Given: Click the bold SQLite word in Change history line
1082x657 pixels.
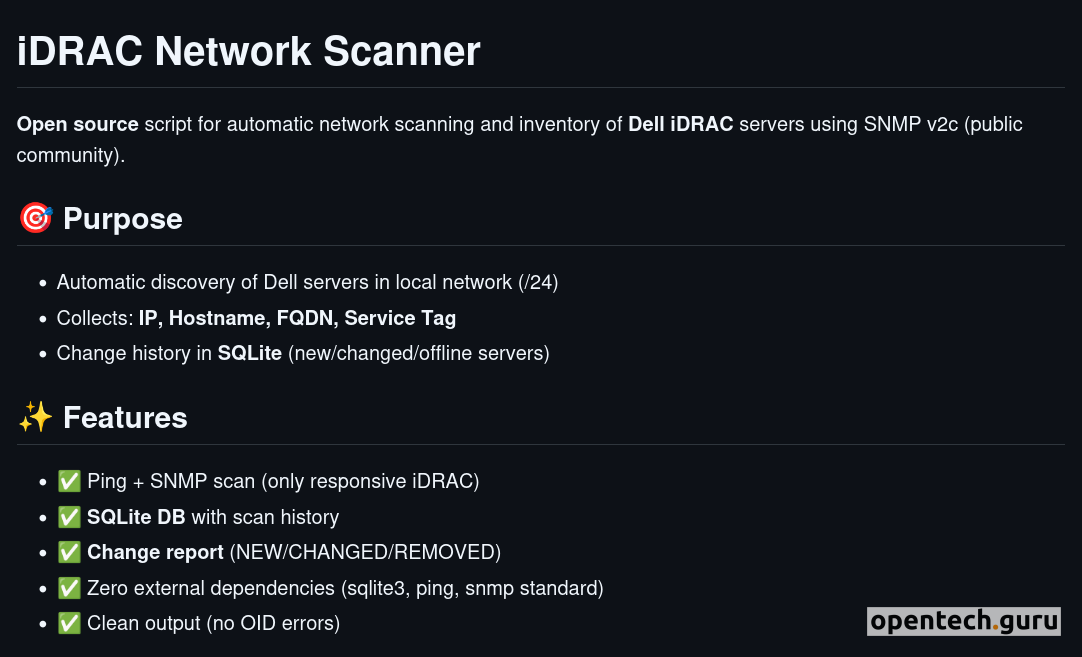Looking at the screenshot, I should (x=250, y=353).
